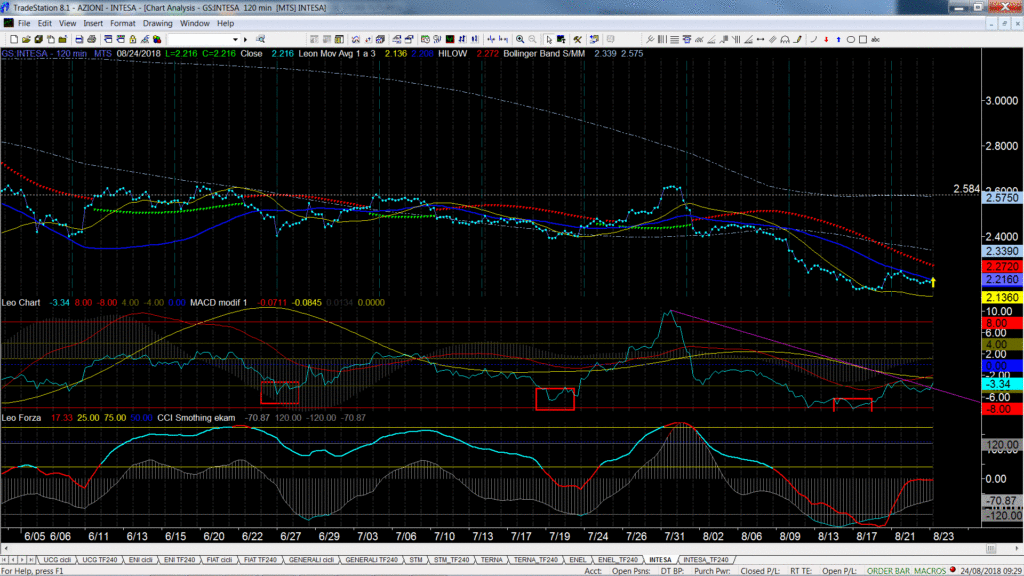1024x576 pixels.
Task: Select the horizontal lines drawing tool
Action: tap(674, 39)
